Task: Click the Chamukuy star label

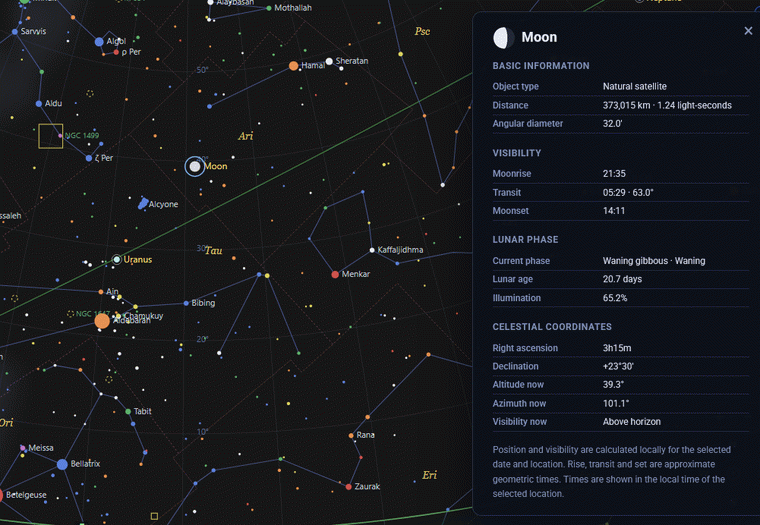Action: (x=144, y=316)
